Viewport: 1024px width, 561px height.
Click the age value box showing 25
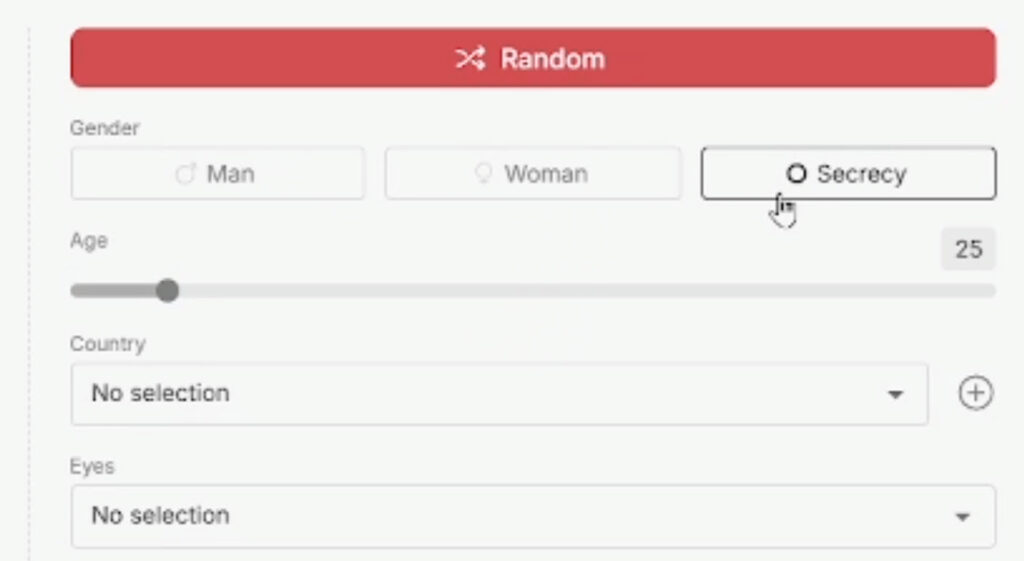click(x=968, y=249)
